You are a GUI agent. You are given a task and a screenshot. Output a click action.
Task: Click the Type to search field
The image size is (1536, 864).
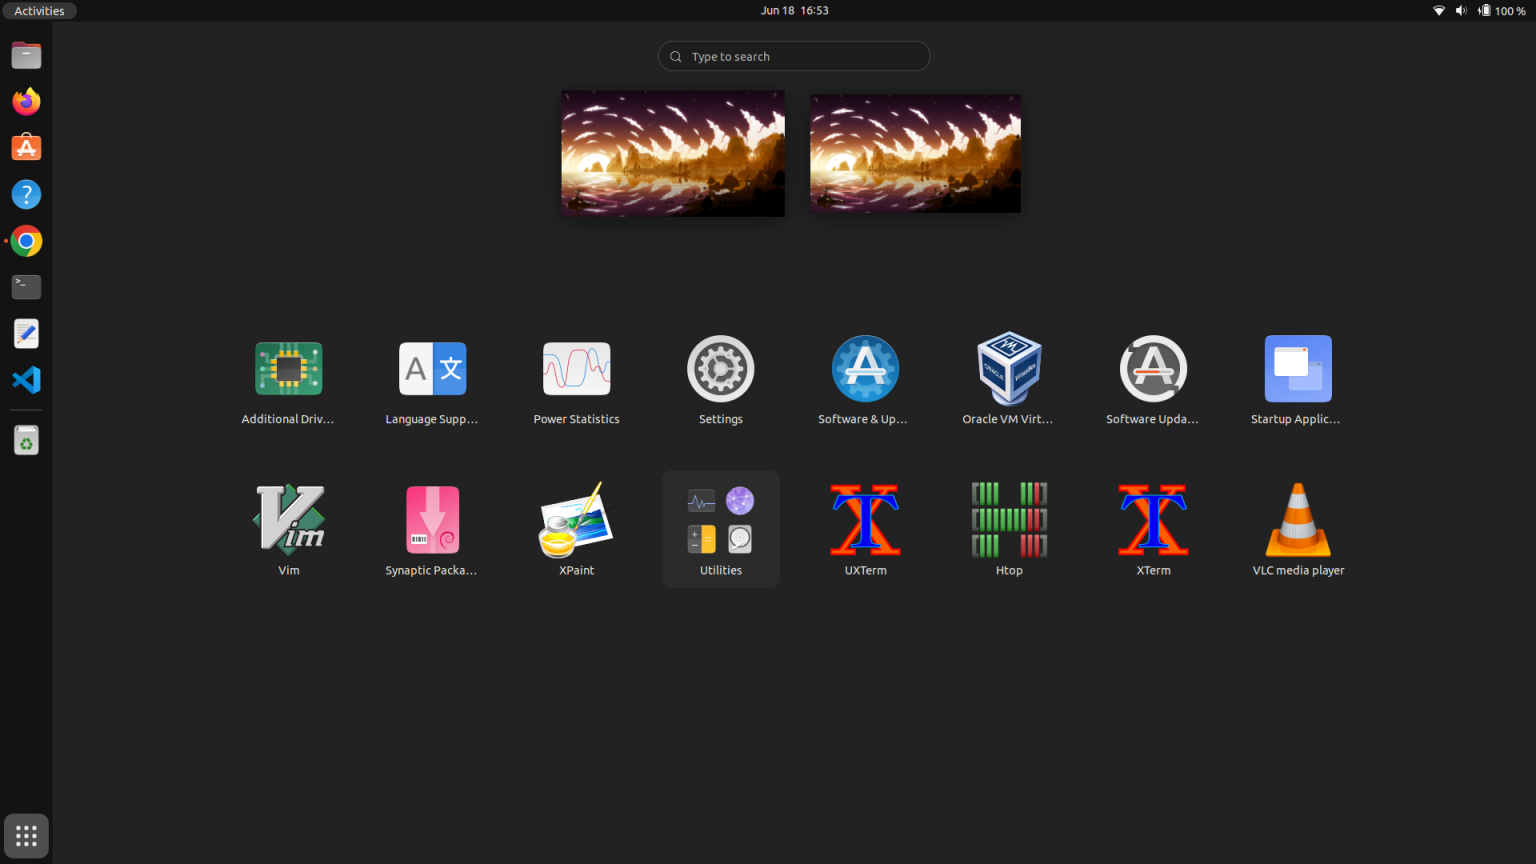[x=793, y=56]
